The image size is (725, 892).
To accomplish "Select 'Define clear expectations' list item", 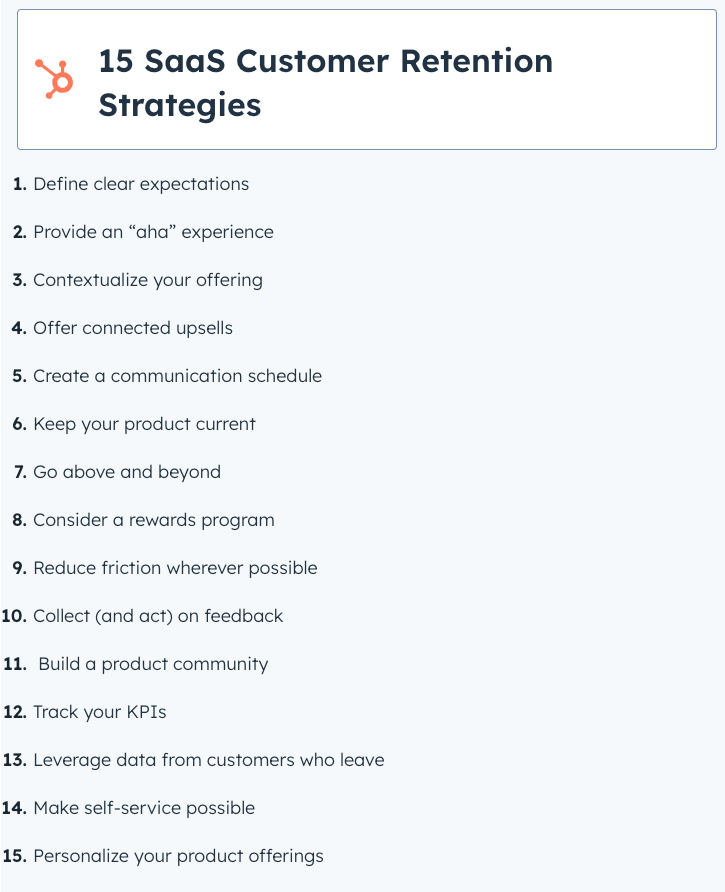I will (x=141, y=184).
